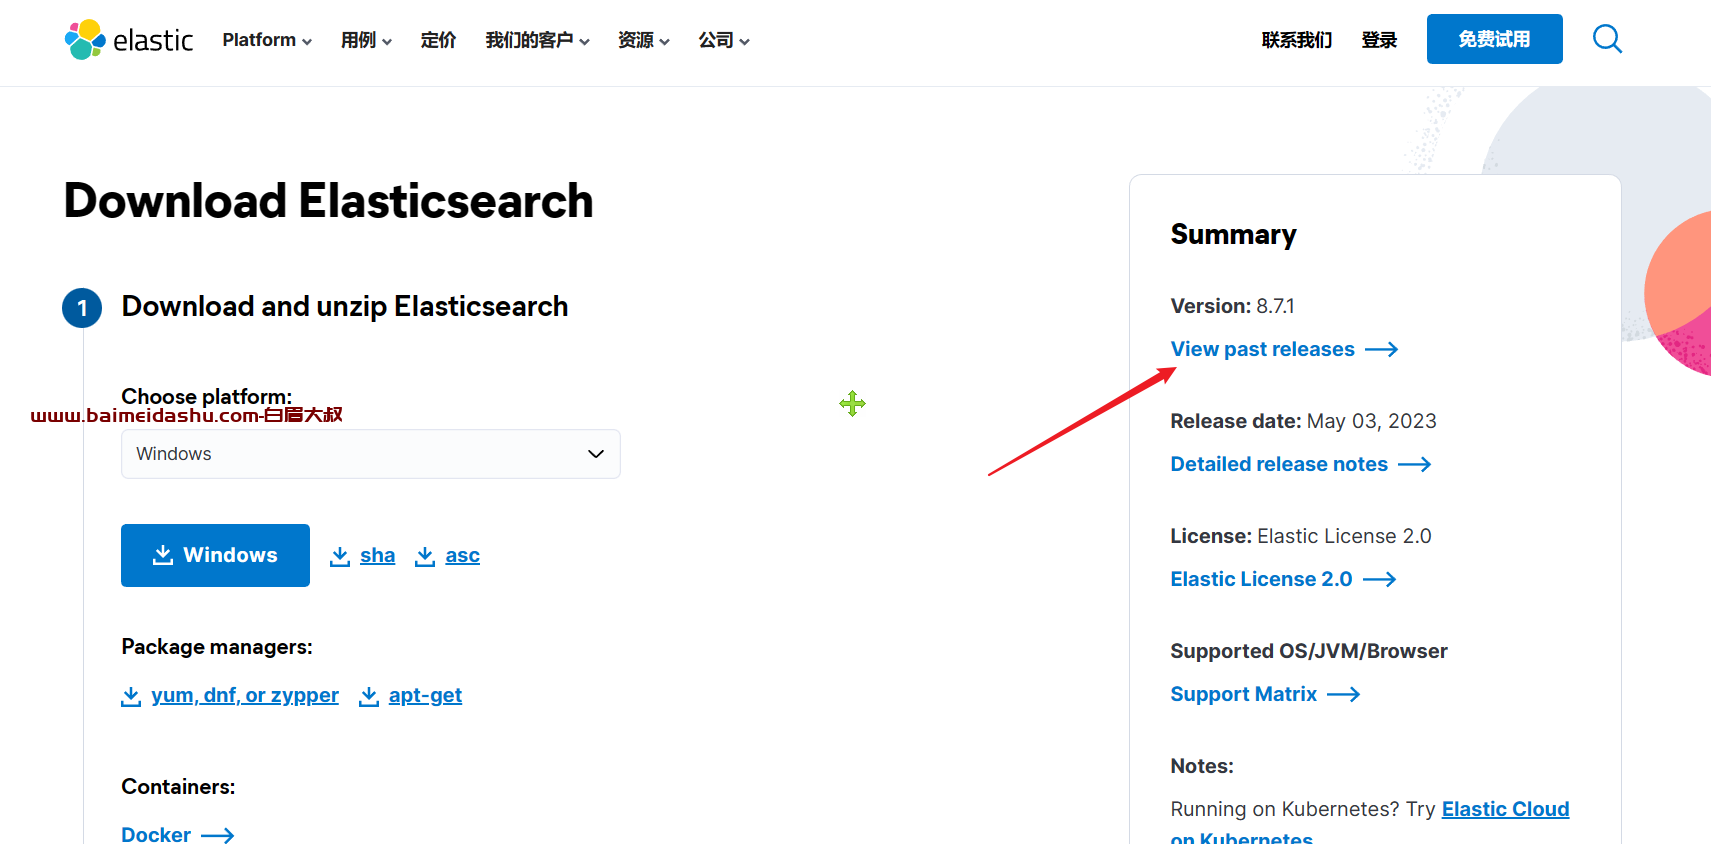Image resolution: width=1711 pixels, height=844 pixels.
Task: Open Elastic Cloud on Kubernetes link
Action: click(1505, 809)
